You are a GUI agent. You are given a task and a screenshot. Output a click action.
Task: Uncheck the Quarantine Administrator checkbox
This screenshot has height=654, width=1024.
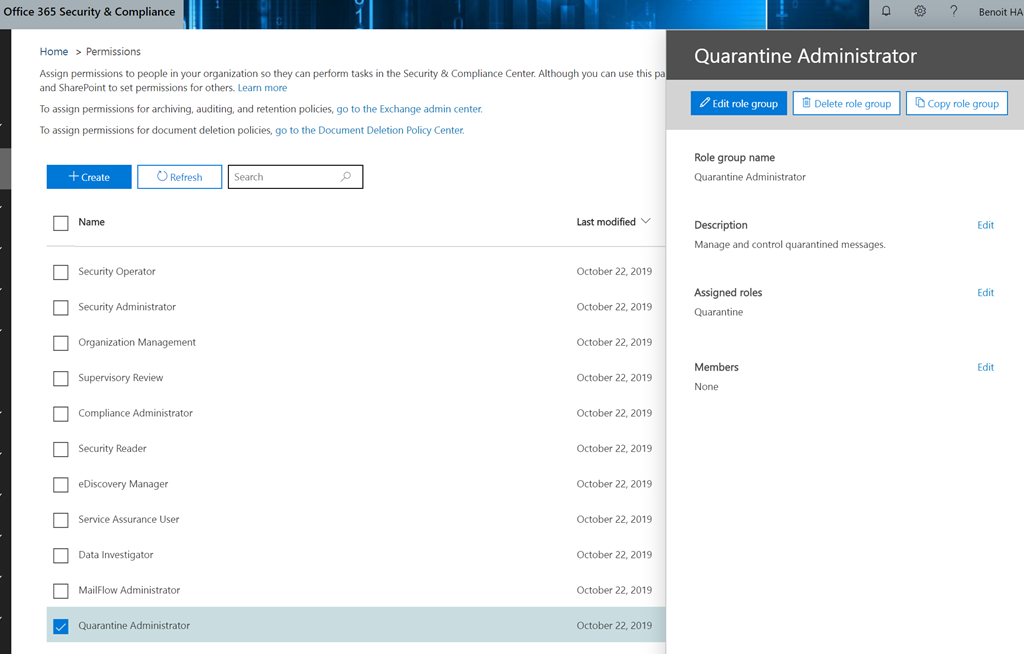coord(61,626)
